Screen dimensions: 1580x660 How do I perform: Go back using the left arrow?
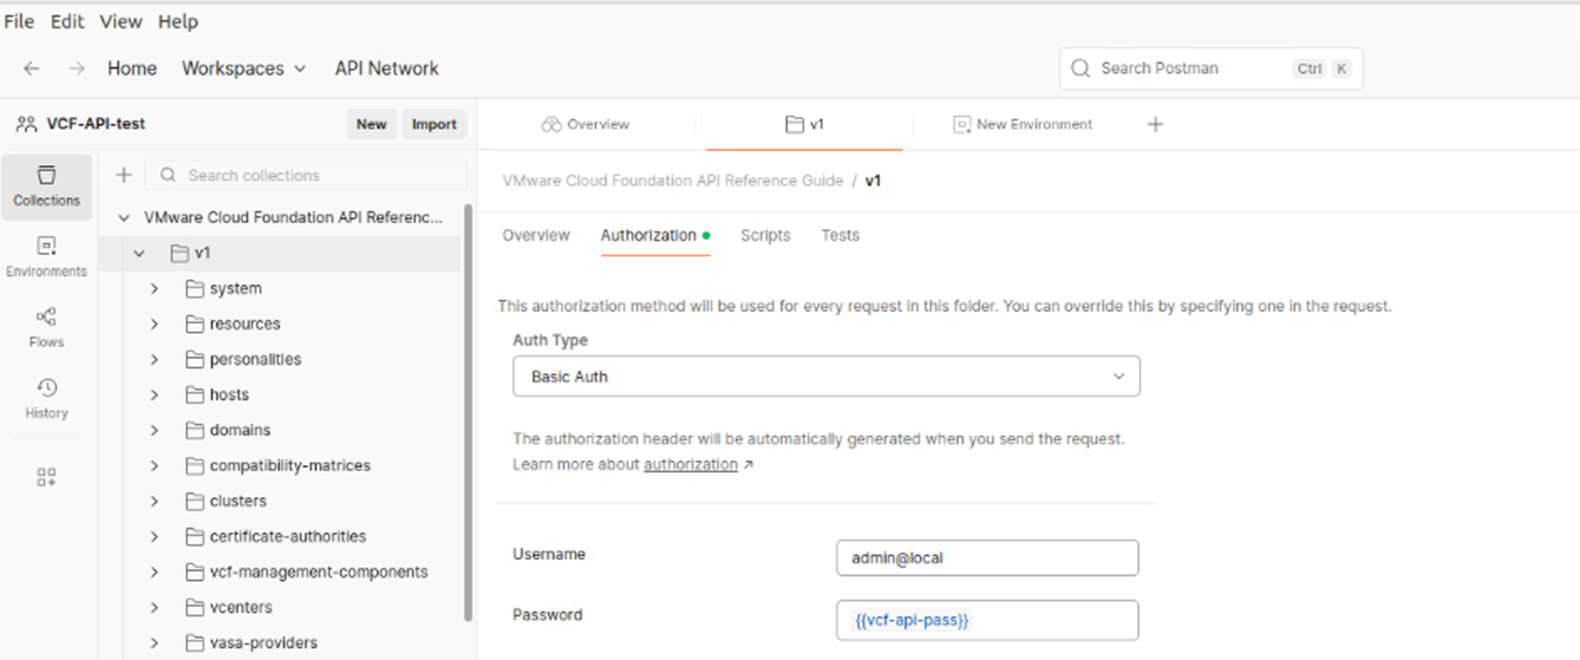pyautogui.click(x=32, y=68)
